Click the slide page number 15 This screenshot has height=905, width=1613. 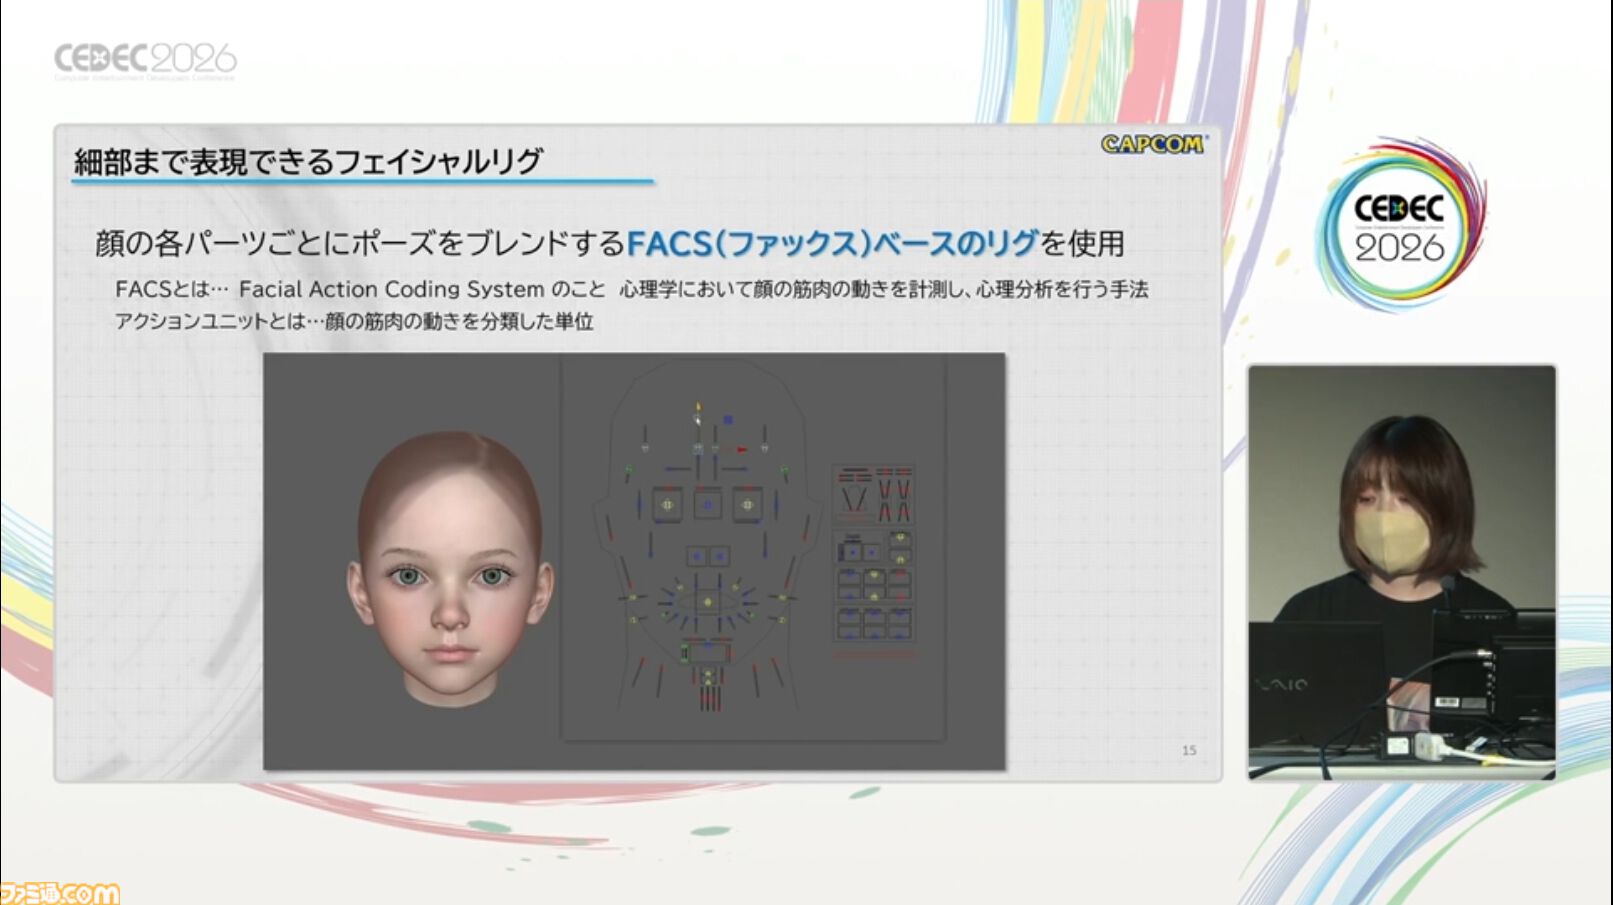click(1189, 750)
